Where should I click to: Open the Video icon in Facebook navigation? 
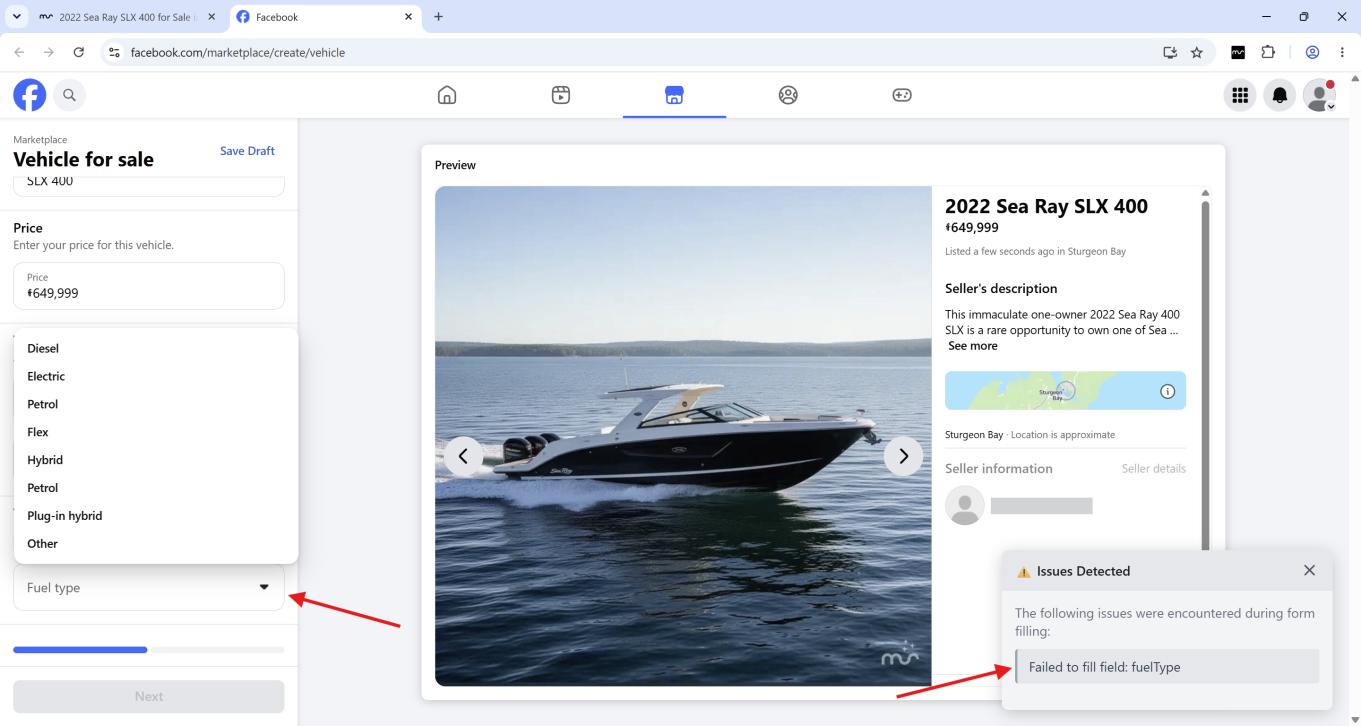coord(561,95)
